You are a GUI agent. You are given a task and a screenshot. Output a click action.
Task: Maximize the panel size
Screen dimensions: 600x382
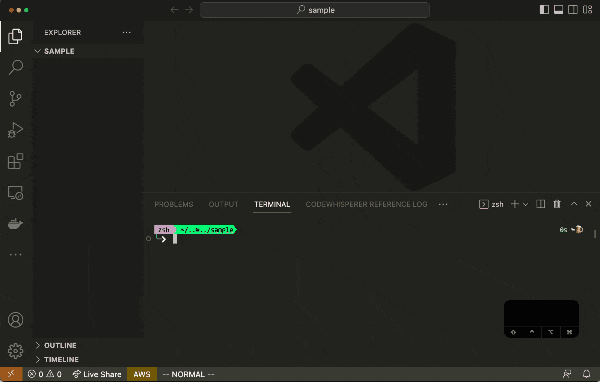click(574, 204)
